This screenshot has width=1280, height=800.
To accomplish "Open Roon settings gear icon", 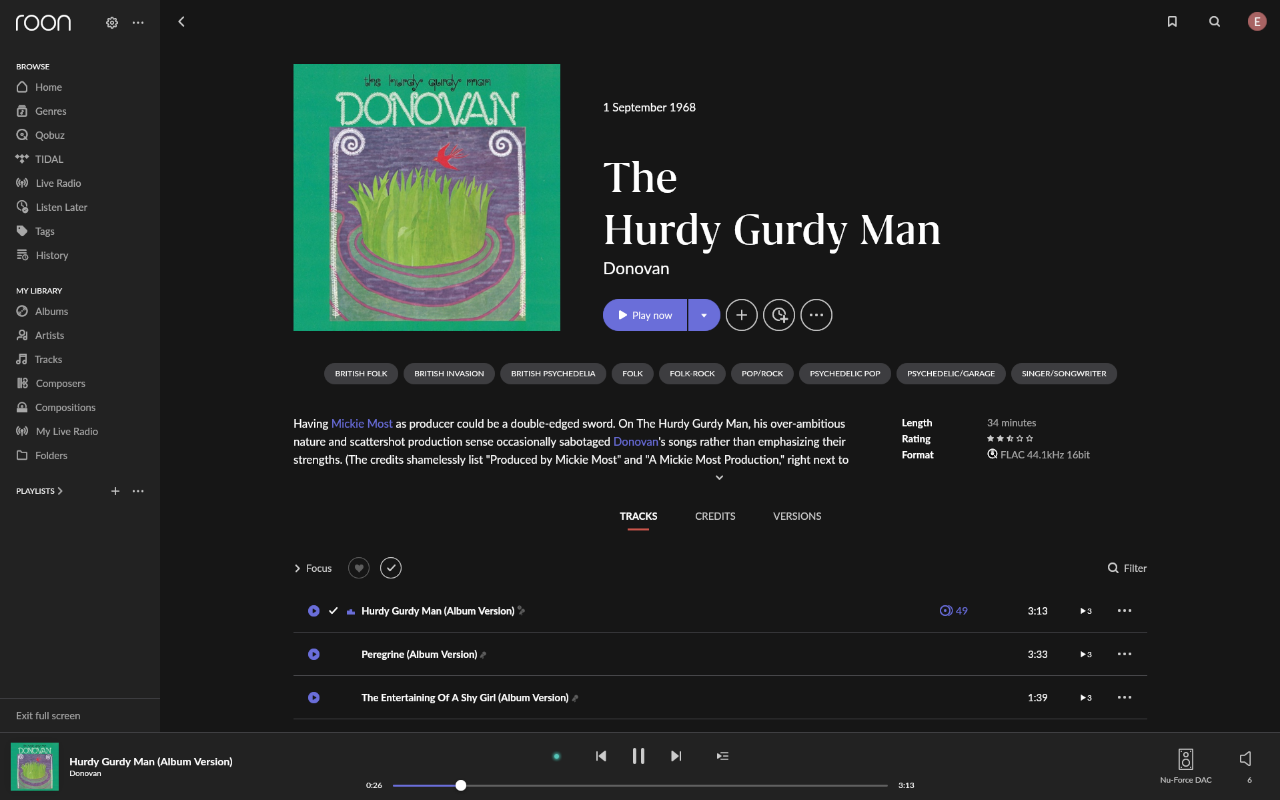I will pos(112,22).
